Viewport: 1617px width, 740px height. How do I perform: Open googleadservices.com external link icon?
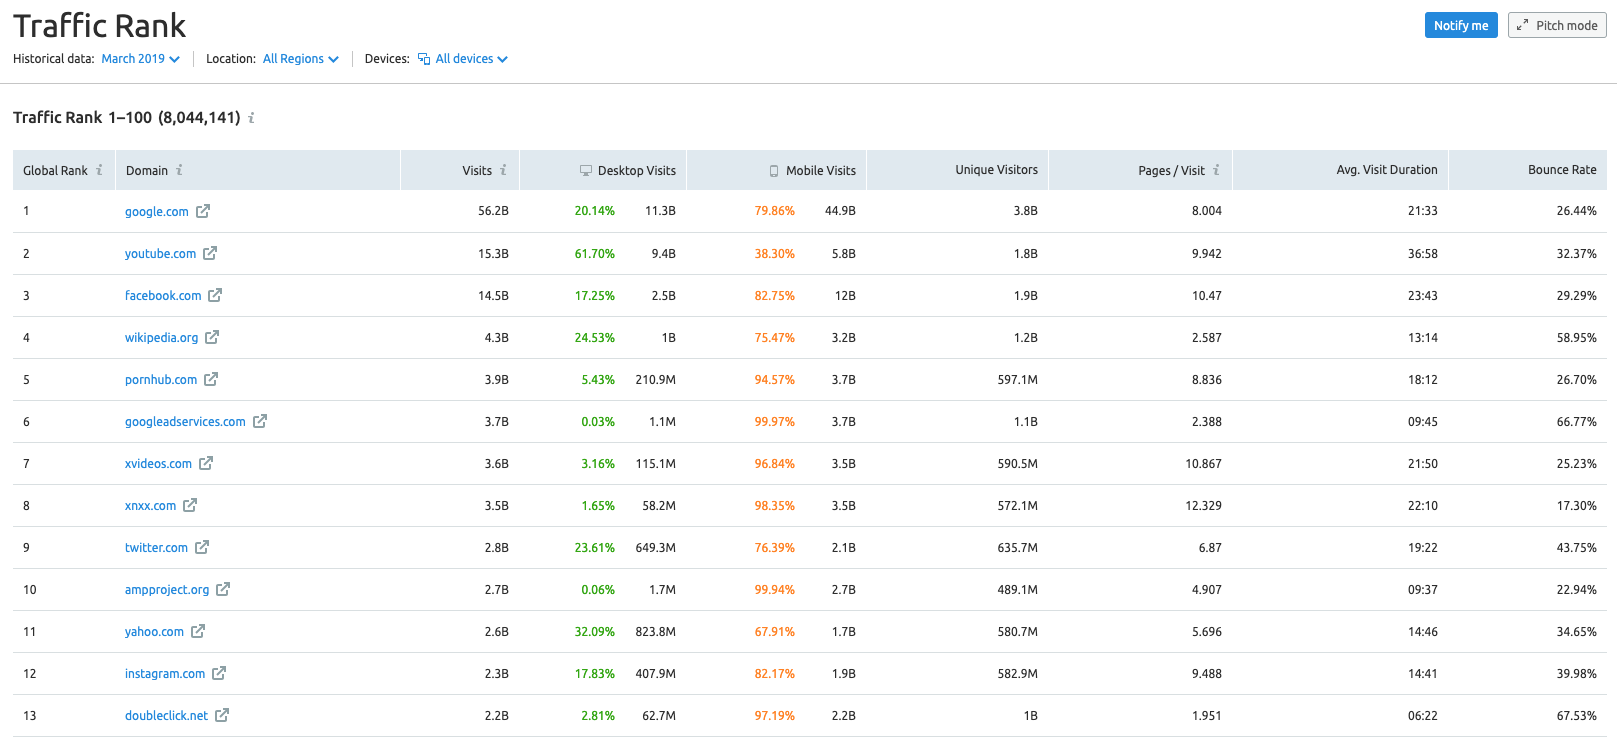coord(260,421)
